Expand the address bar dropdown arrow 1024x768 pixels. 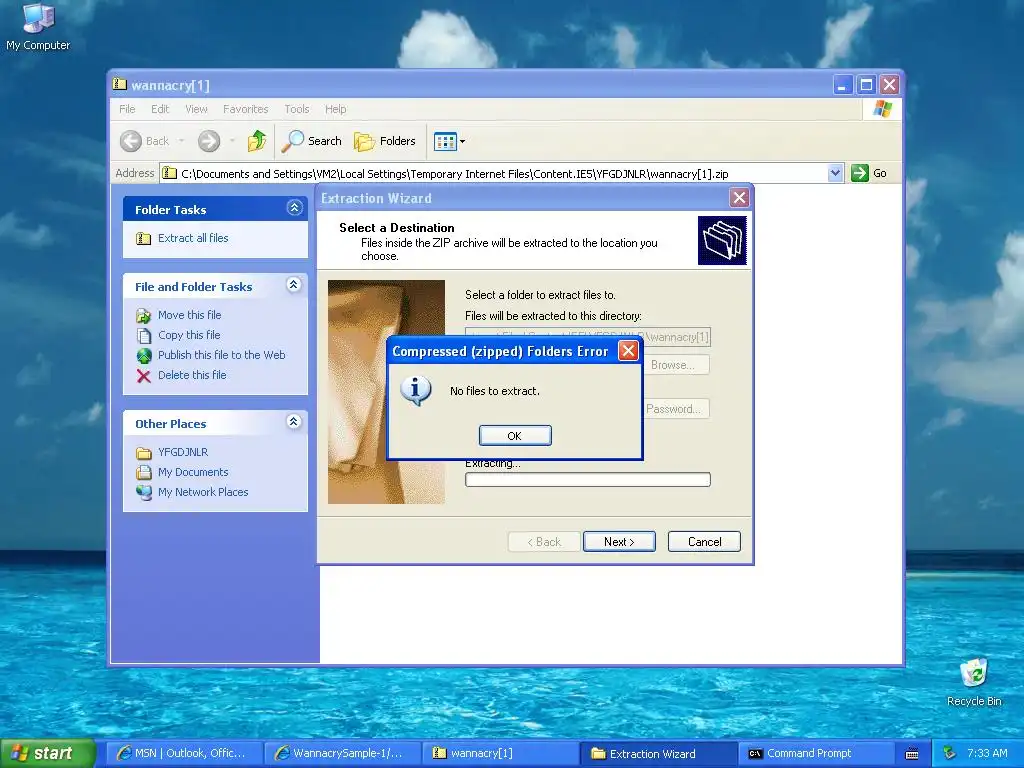835,173
